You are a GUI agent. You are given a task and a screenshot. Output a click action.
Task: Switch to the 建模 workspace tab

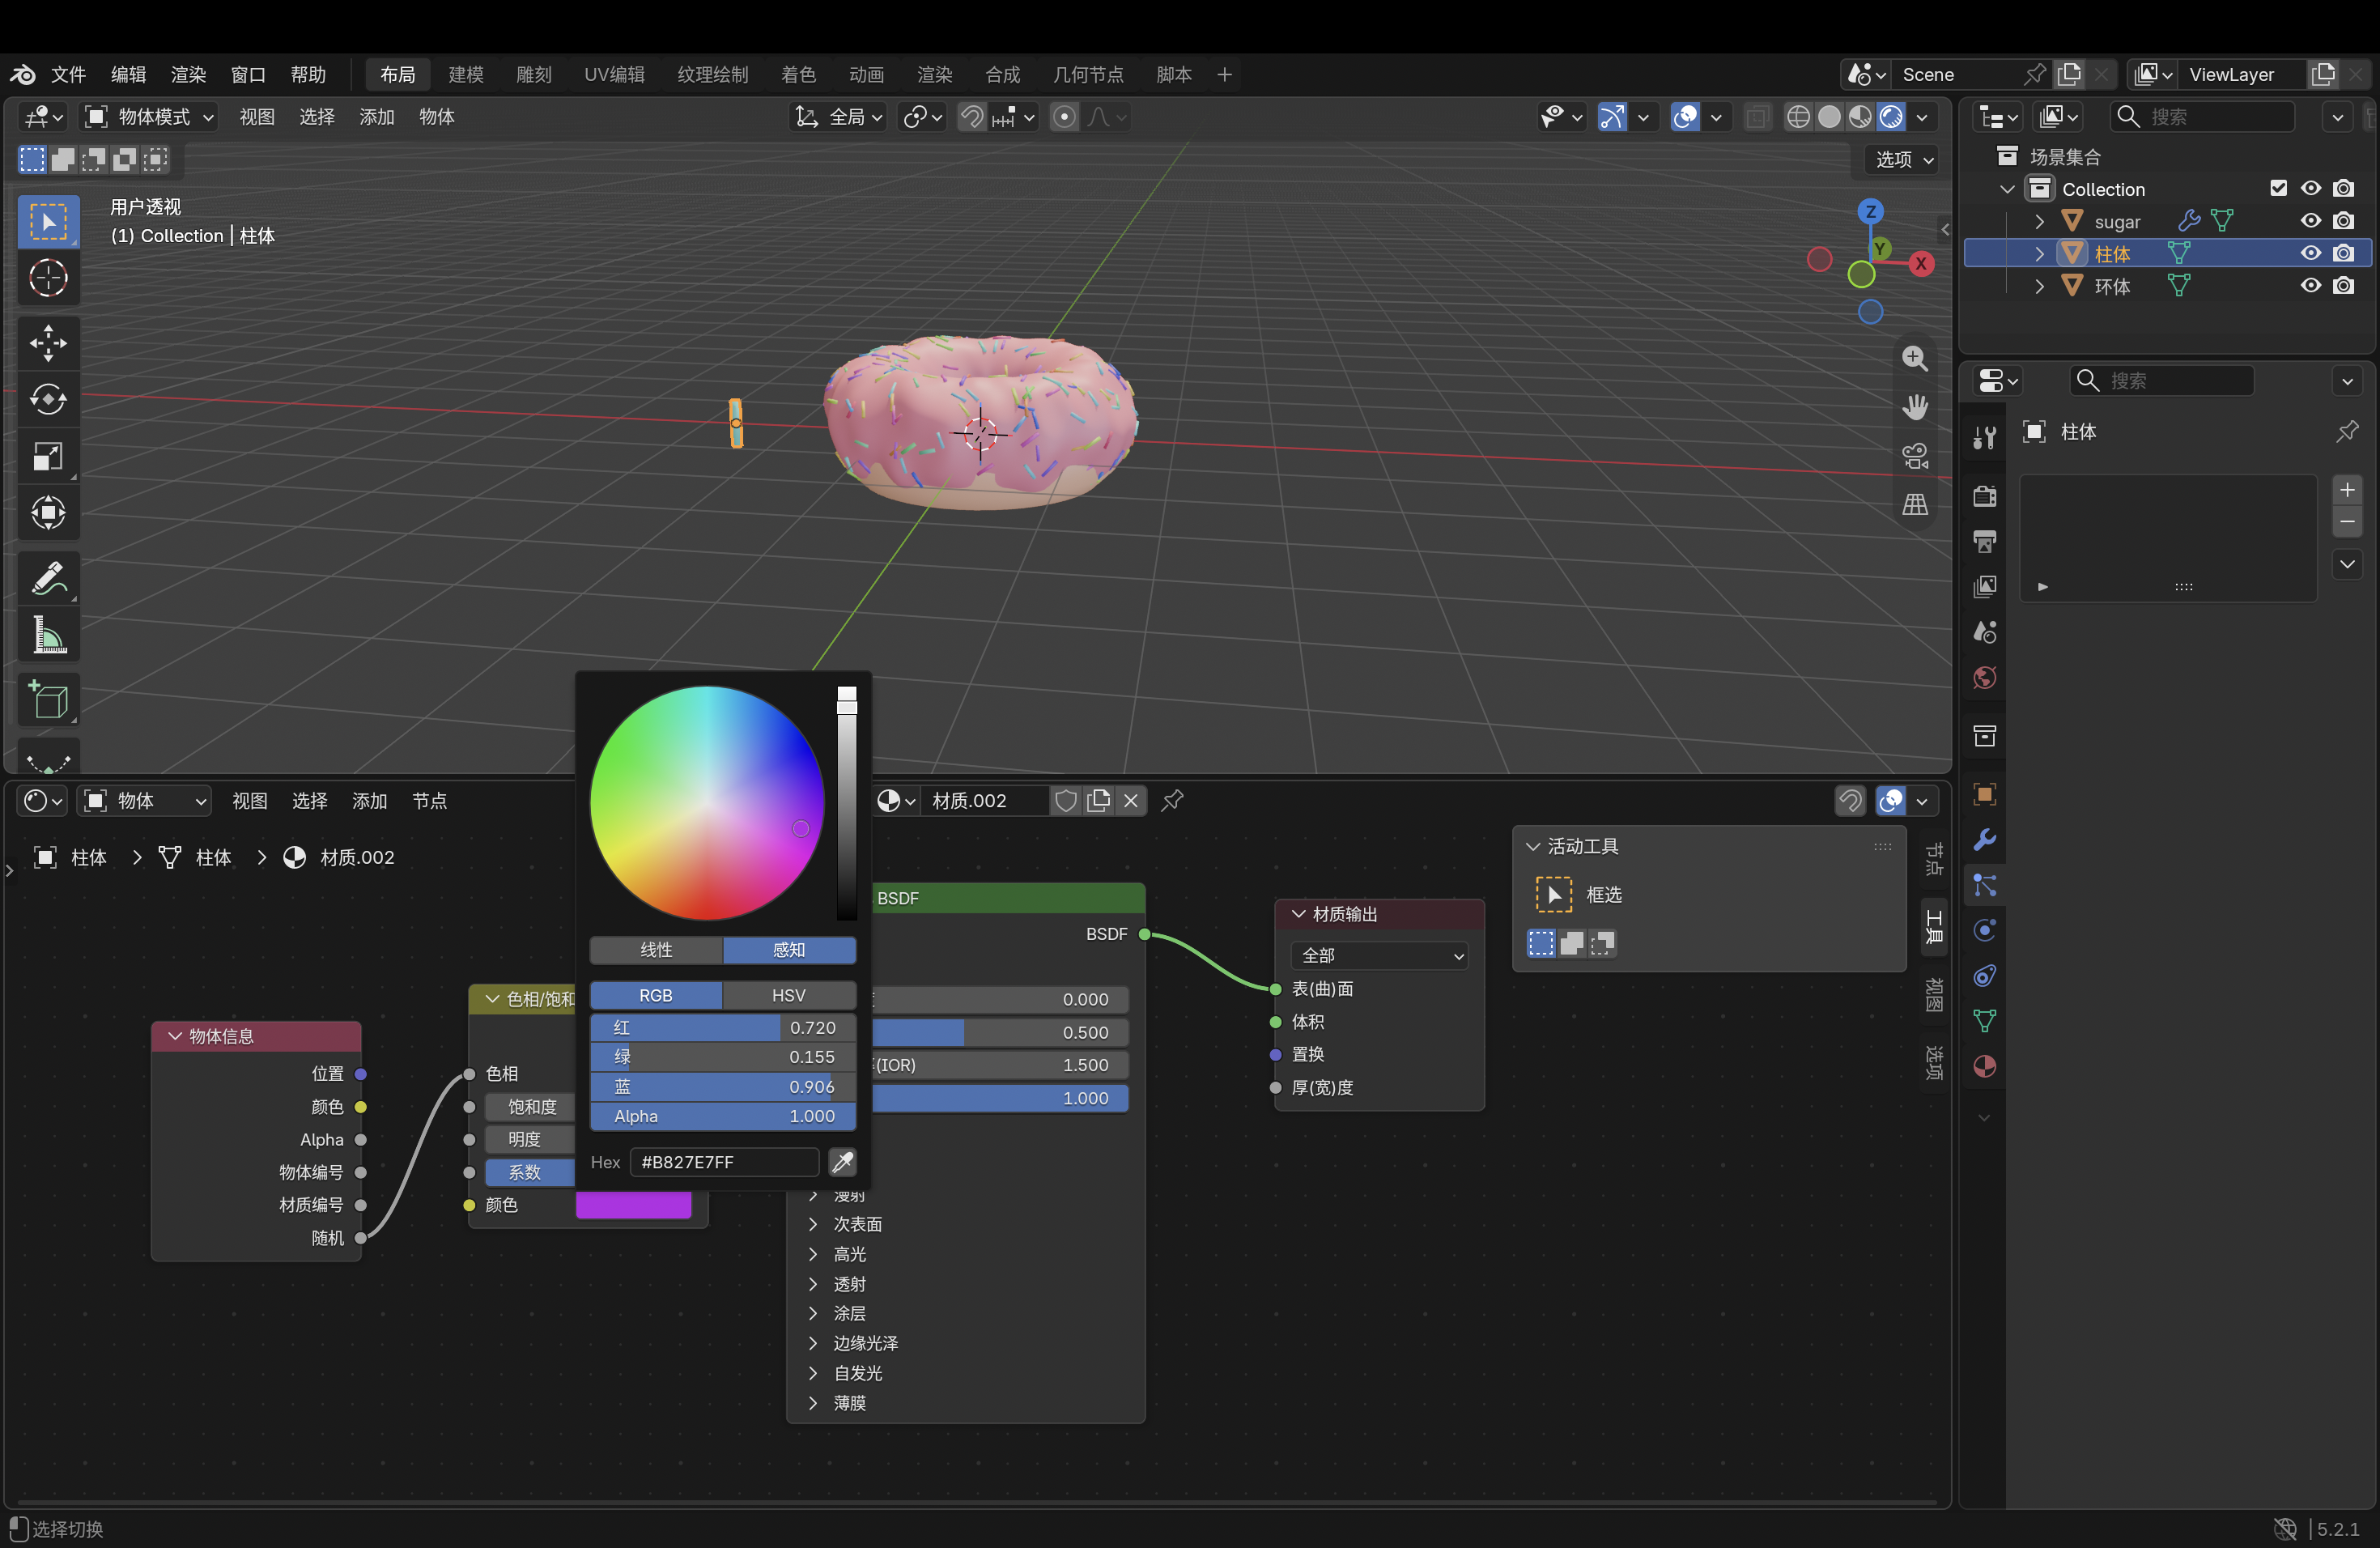click(x=466, y=75)
